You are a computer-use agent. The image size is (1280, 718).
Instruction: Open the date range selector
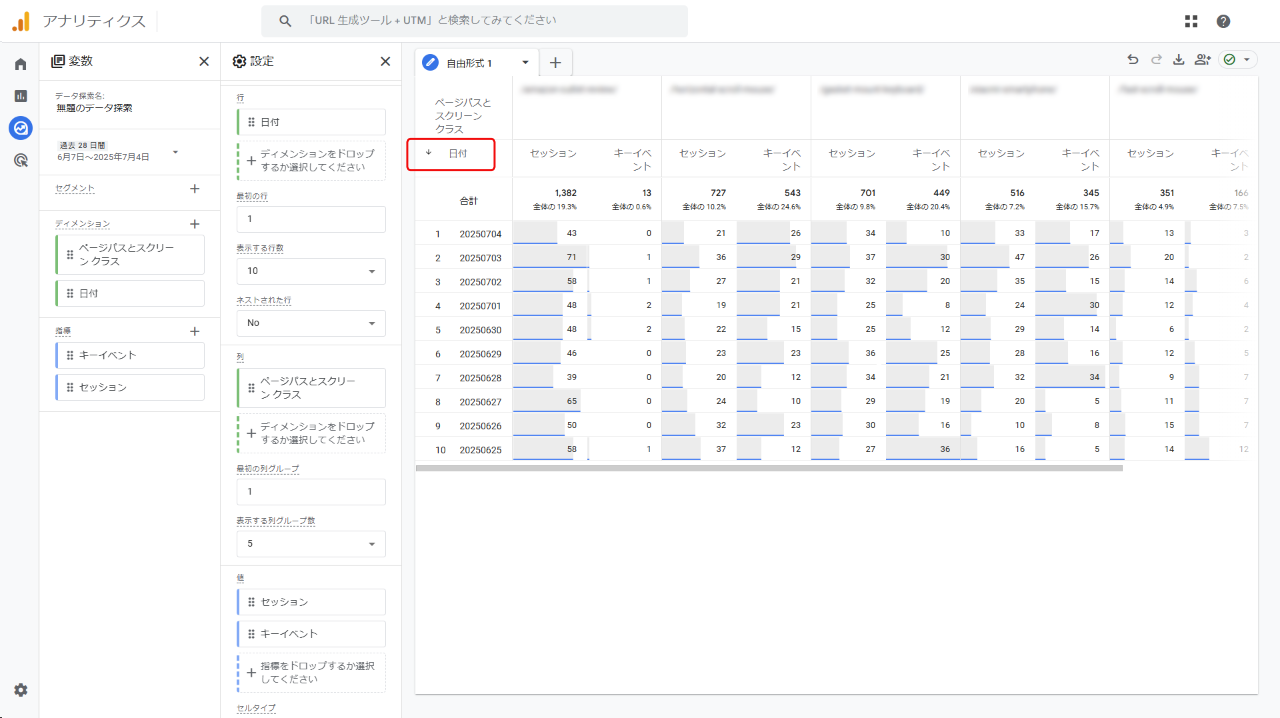point(118,152)
